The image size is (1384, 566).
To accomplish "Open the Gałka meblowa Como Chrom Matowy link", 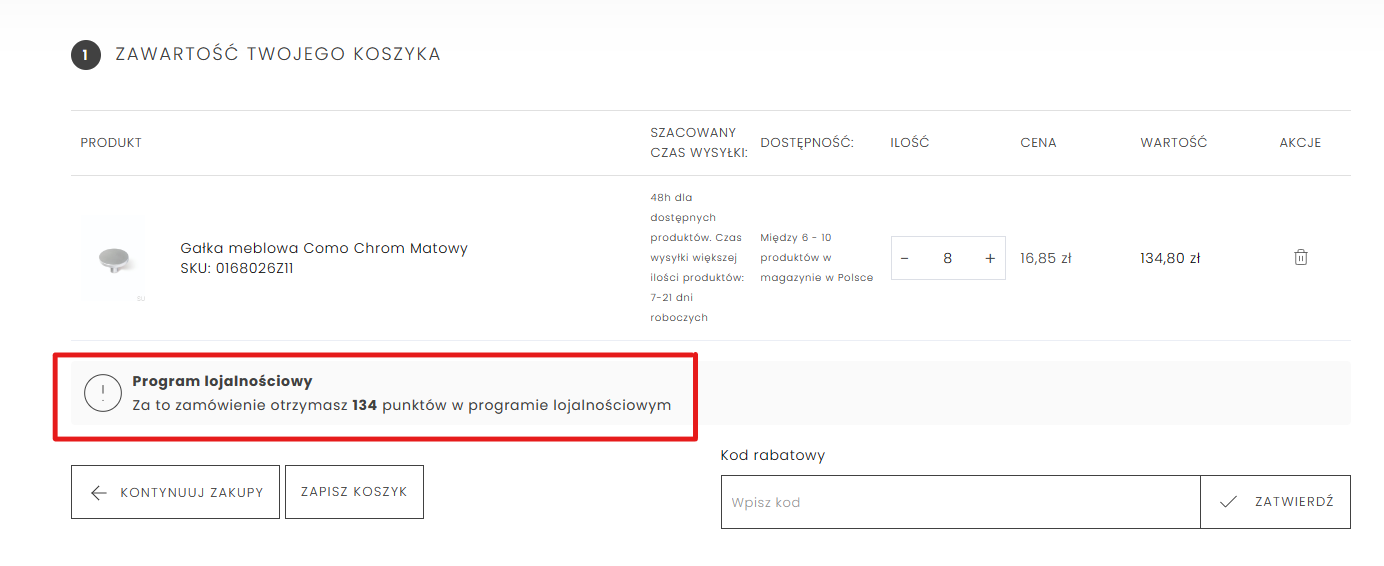I will pyautogui.click(x=324, y=248).
